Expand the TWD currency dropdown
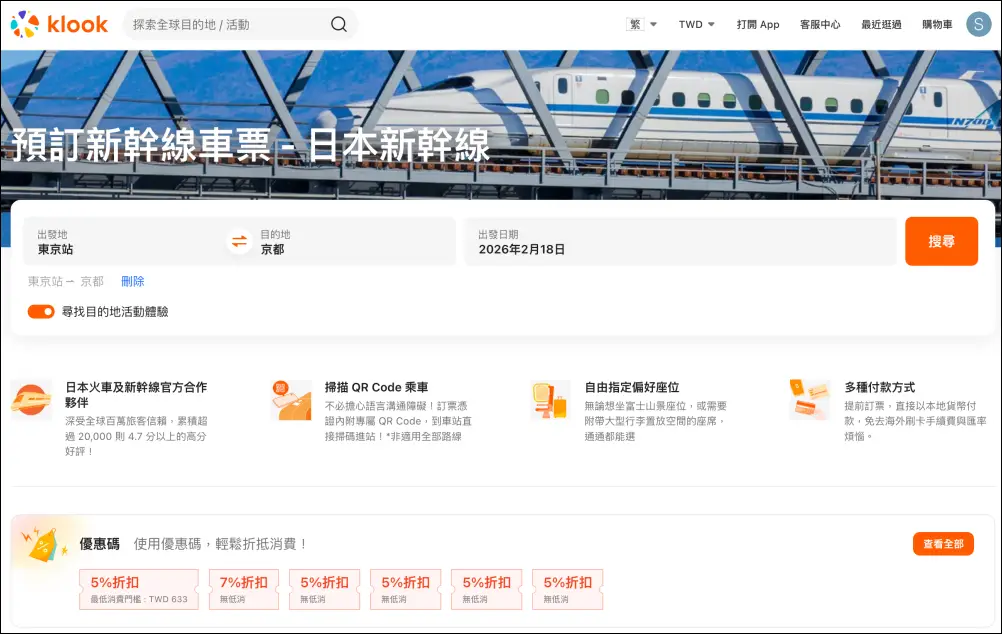The width and height of the screenshot is (1002, 634). pyautogui.click(x=697, y=25)
